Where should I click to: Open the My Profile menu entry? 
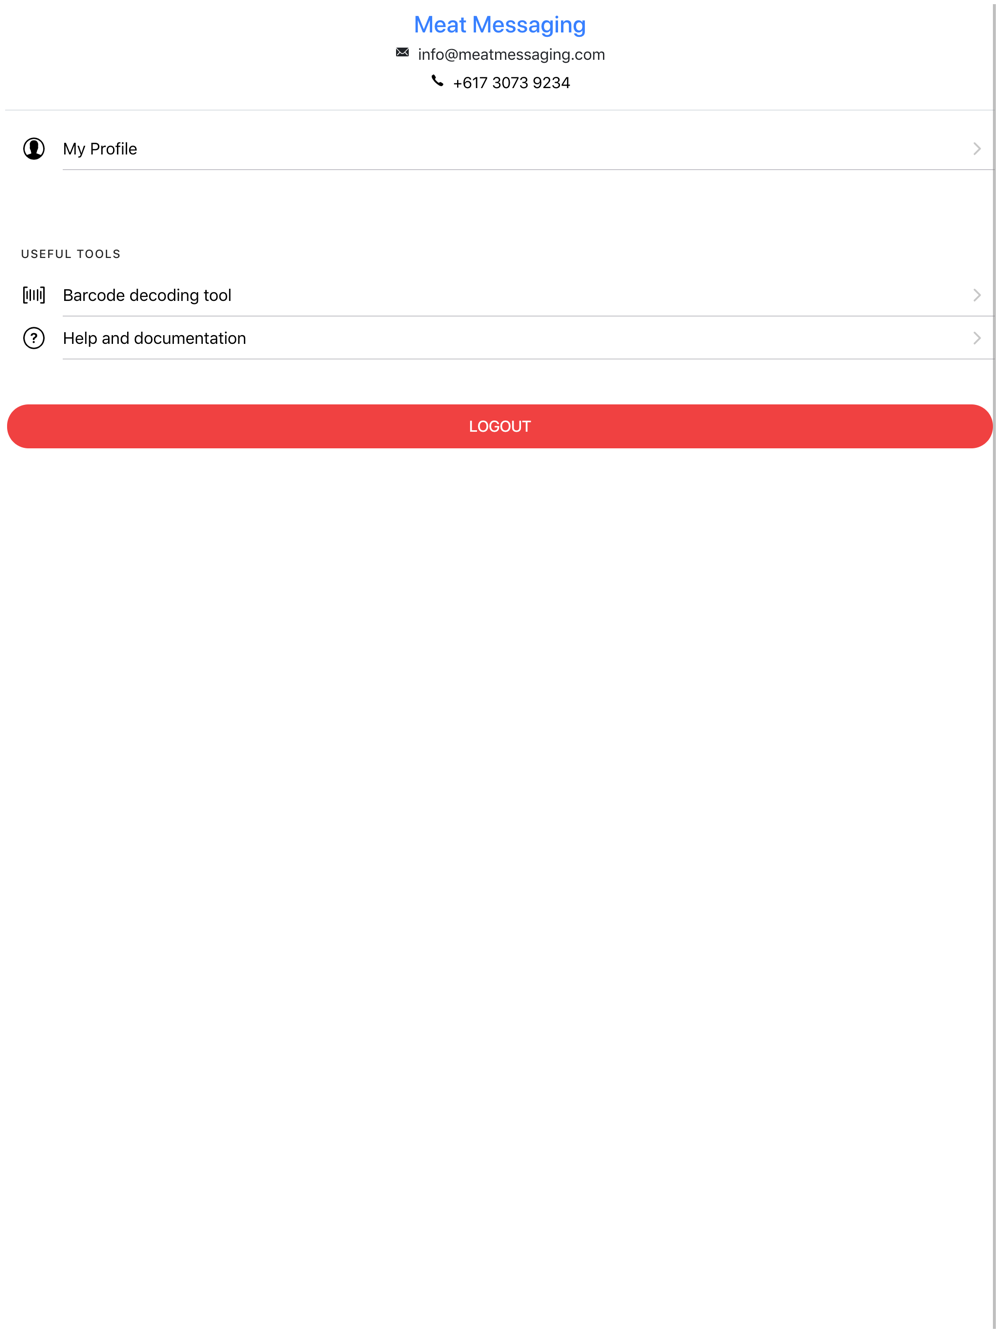click(500, 149)
